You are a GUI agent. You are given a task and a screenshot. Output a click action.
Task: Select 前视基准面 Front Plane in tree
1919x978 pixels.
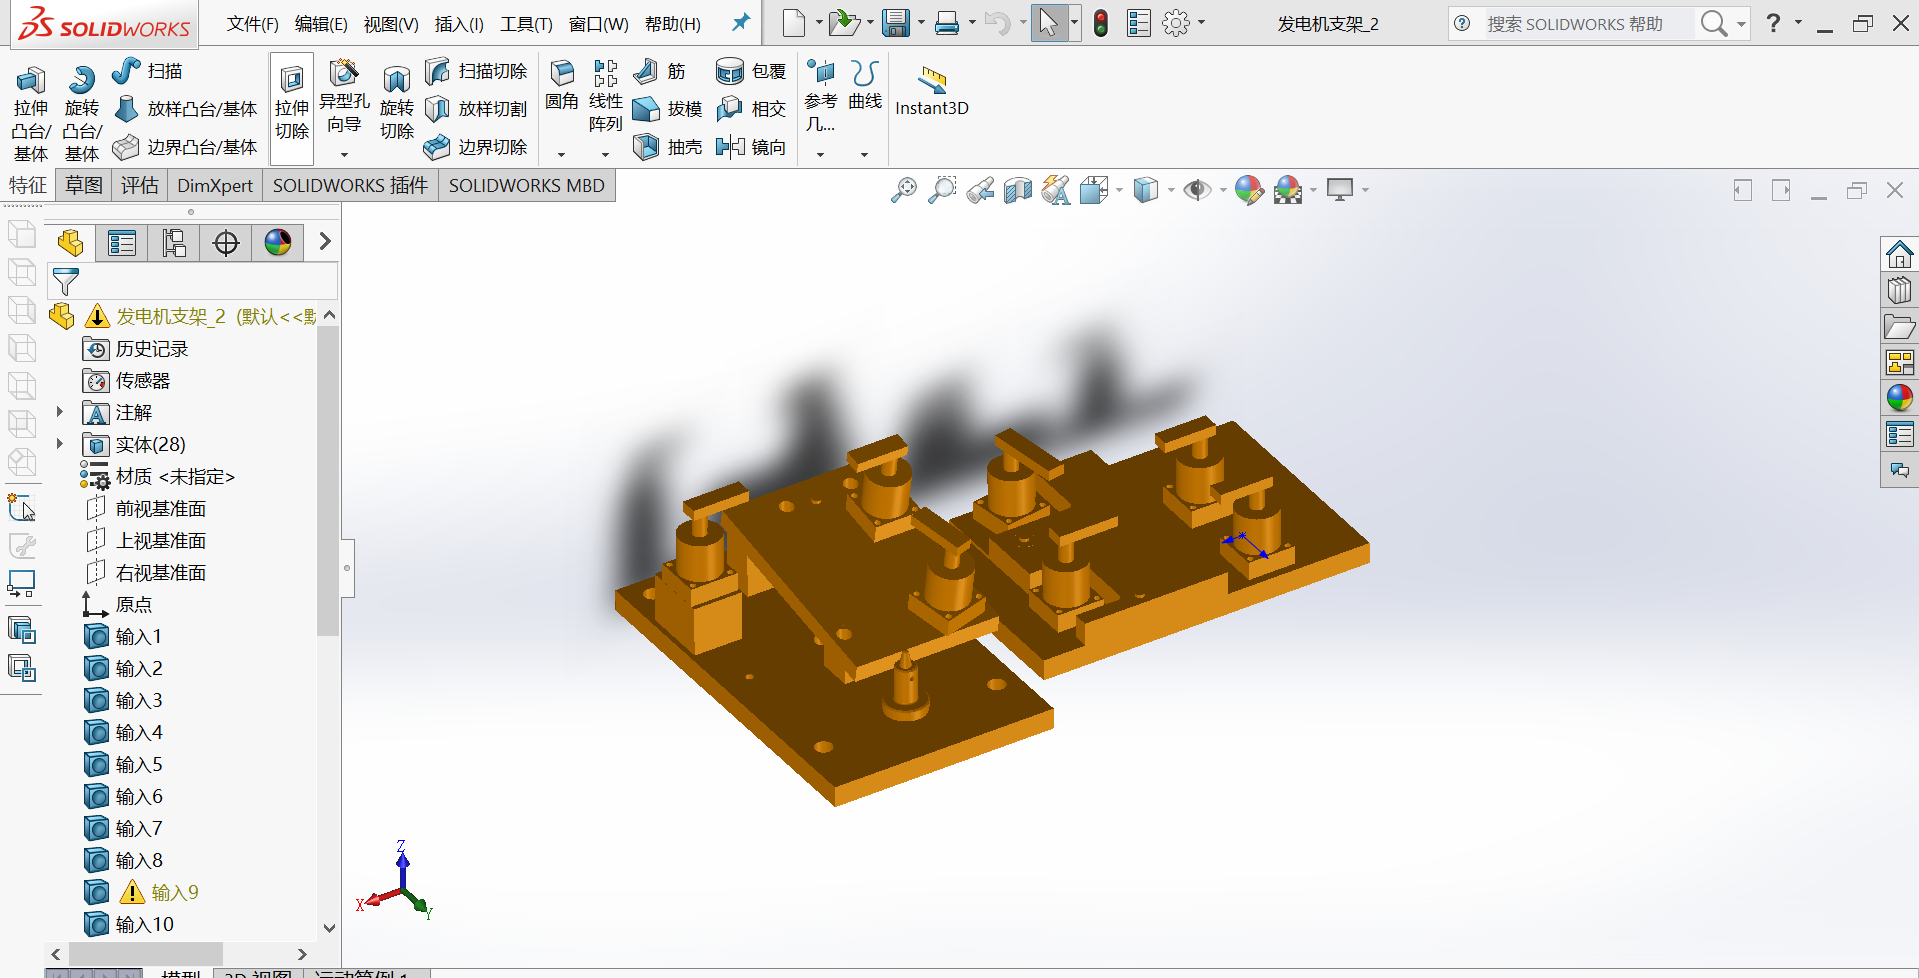coord(160,508)
